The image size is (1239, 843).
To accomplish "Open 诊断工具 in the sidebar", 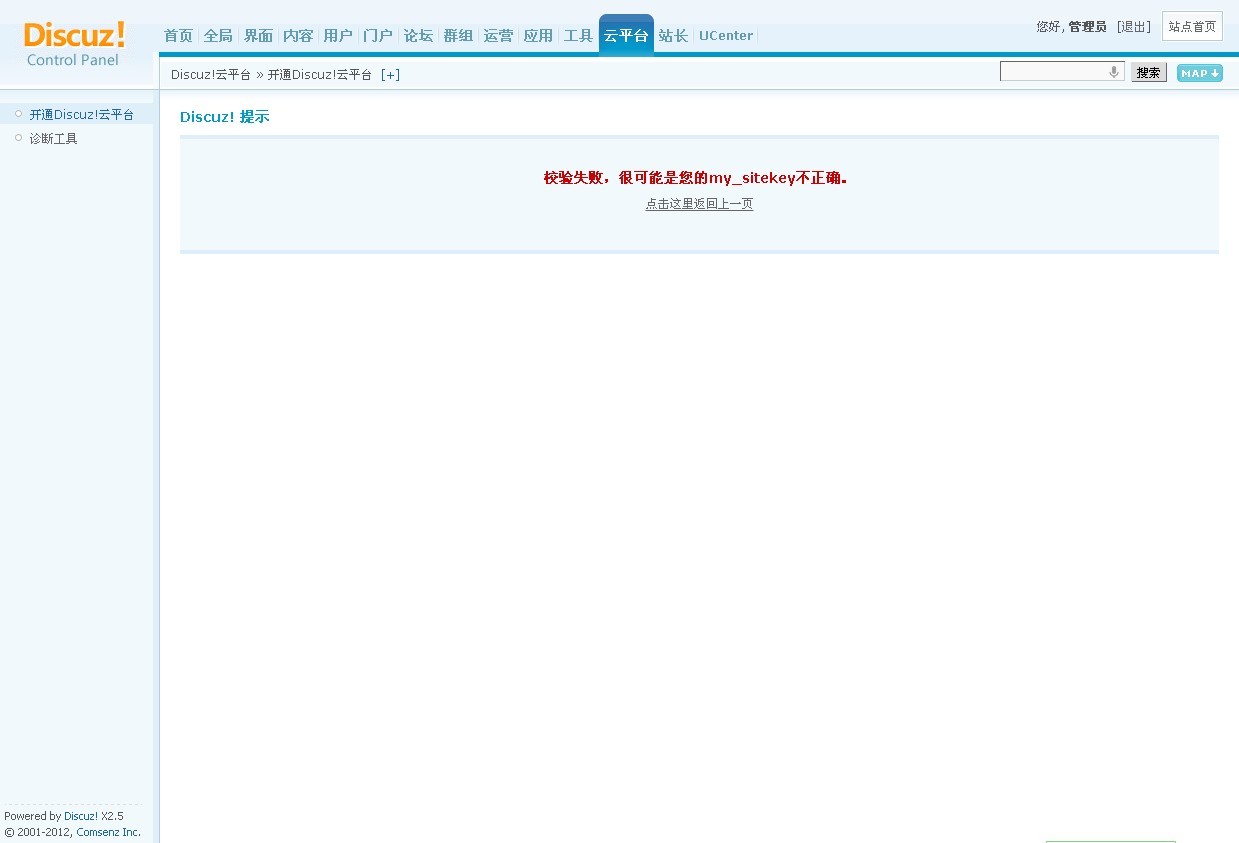I will click(x=53, y=139).
